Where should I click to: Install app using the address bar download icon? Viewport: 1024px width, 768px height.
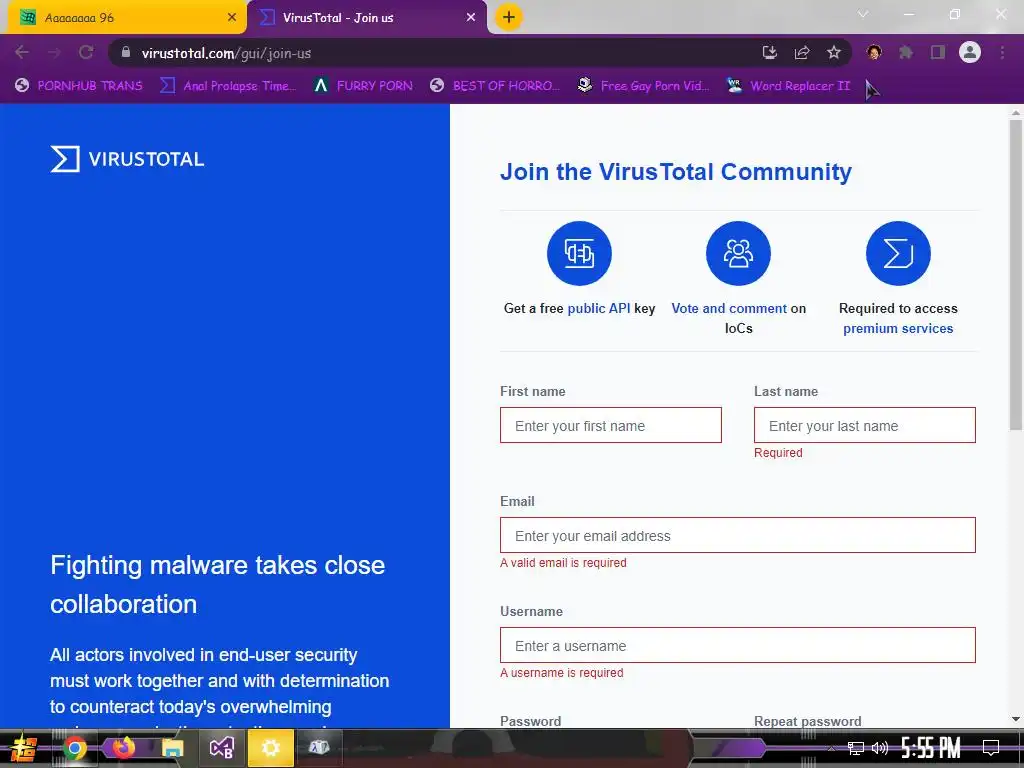770,52
